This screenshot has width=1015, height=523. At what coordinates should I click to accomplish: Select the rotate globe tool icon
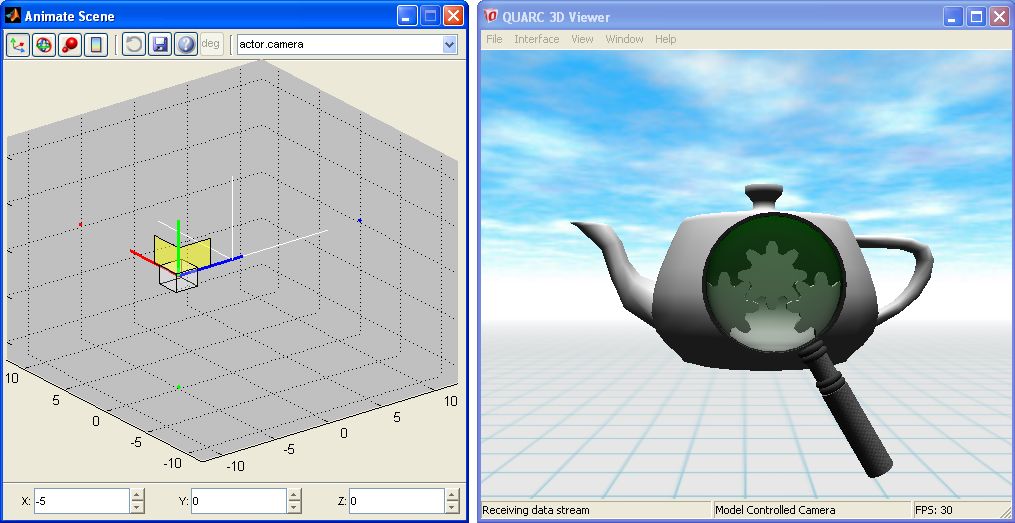coord(44,45)
